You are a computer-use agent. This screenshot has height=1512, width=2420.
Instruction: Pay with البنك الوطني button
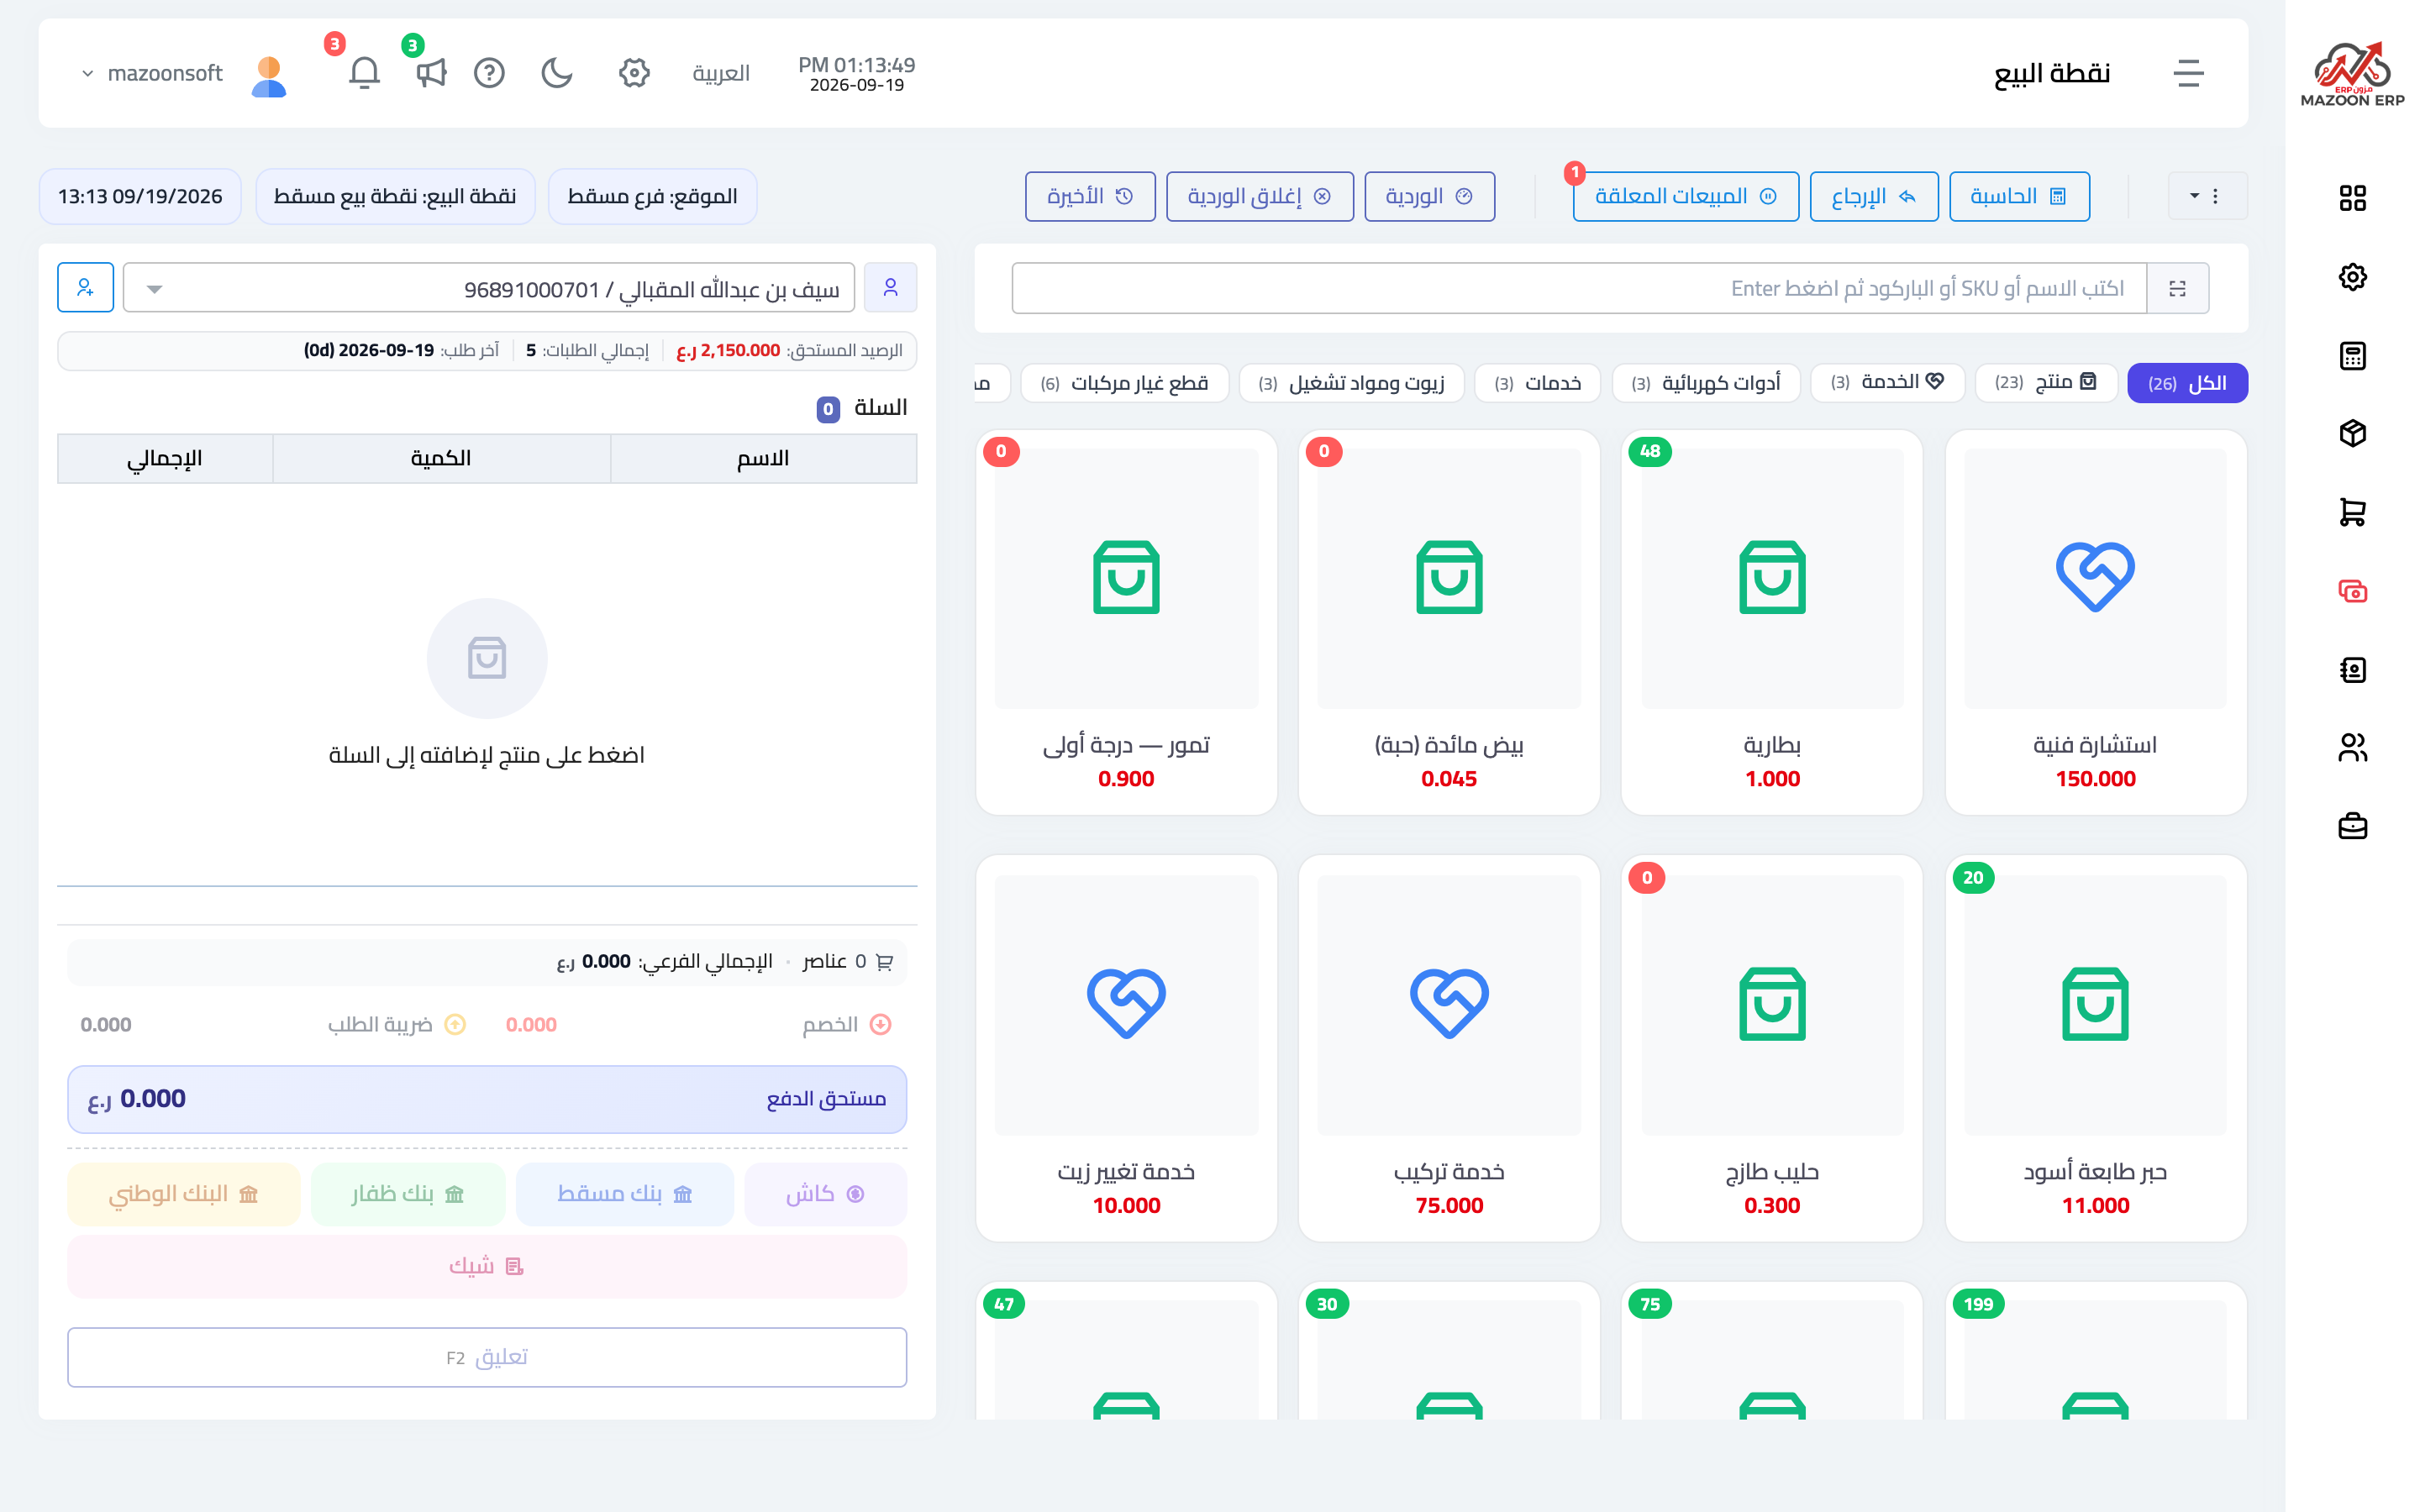(x=183, y=1194)
